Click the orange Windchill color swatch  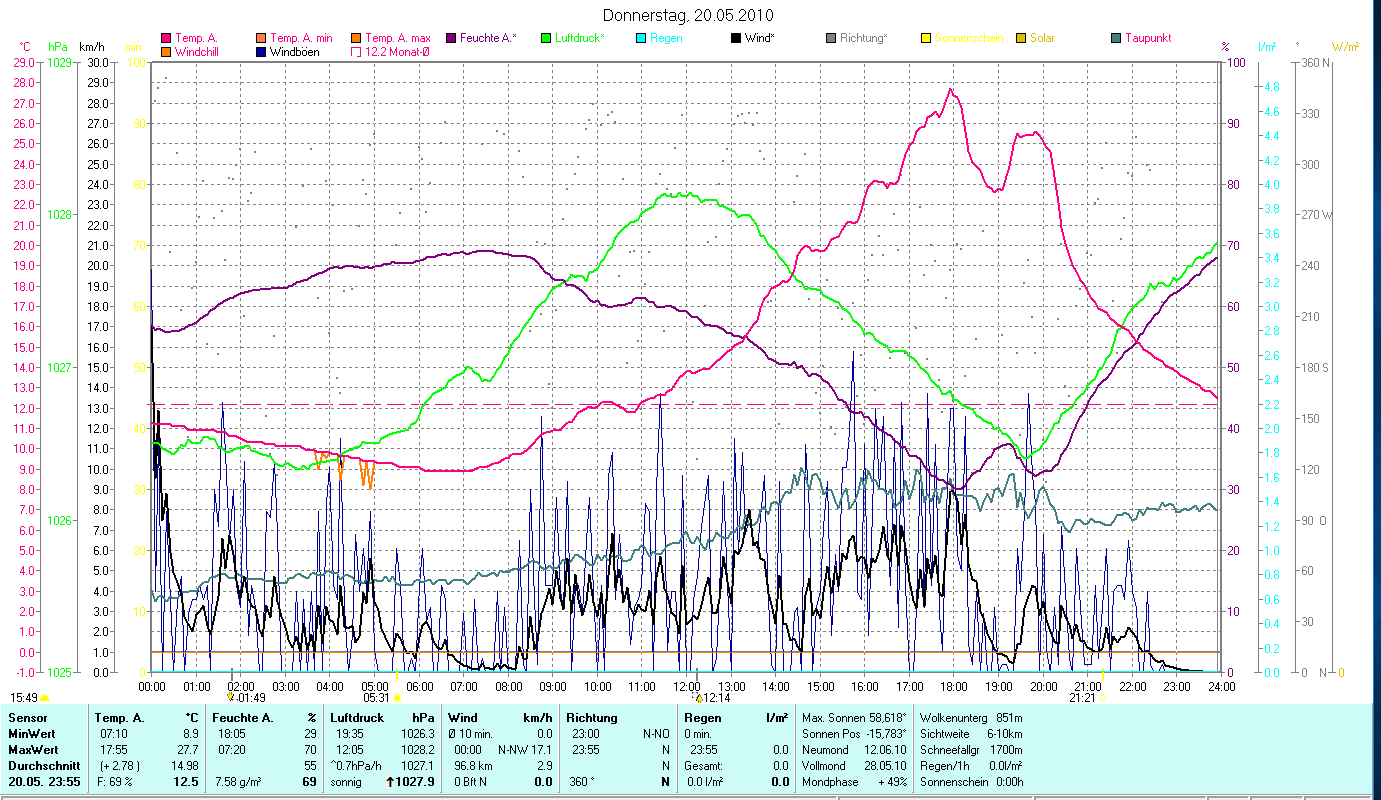click(166, 51)
